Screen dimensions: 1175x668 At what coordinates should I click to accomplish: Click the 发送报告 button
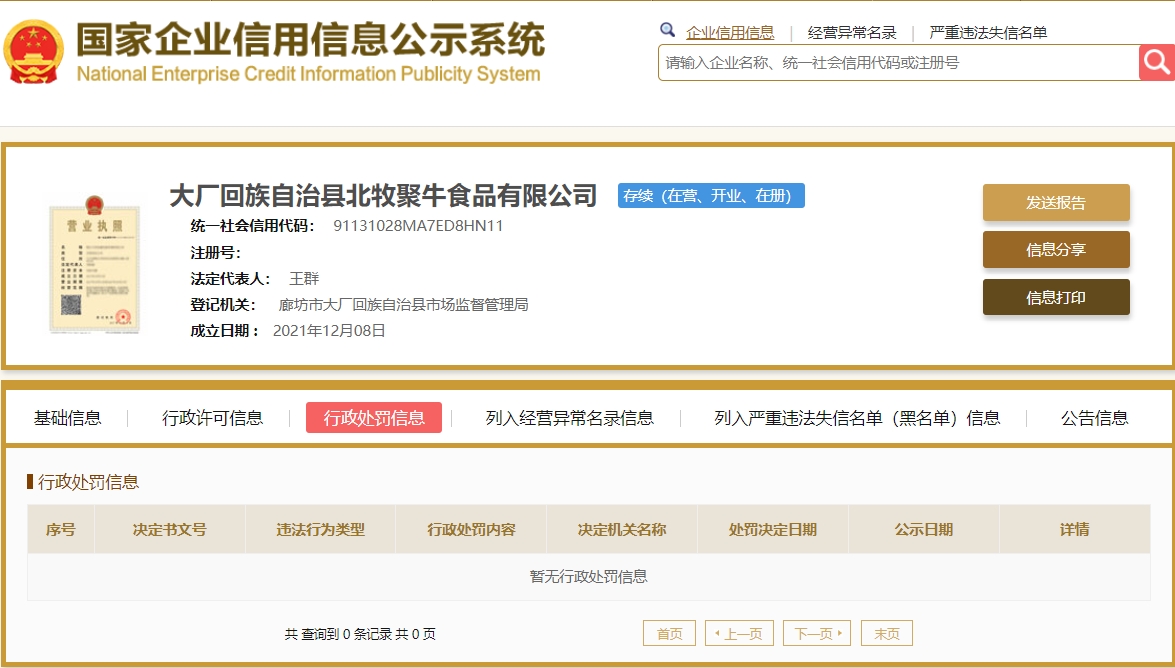tap(1056, 202)
